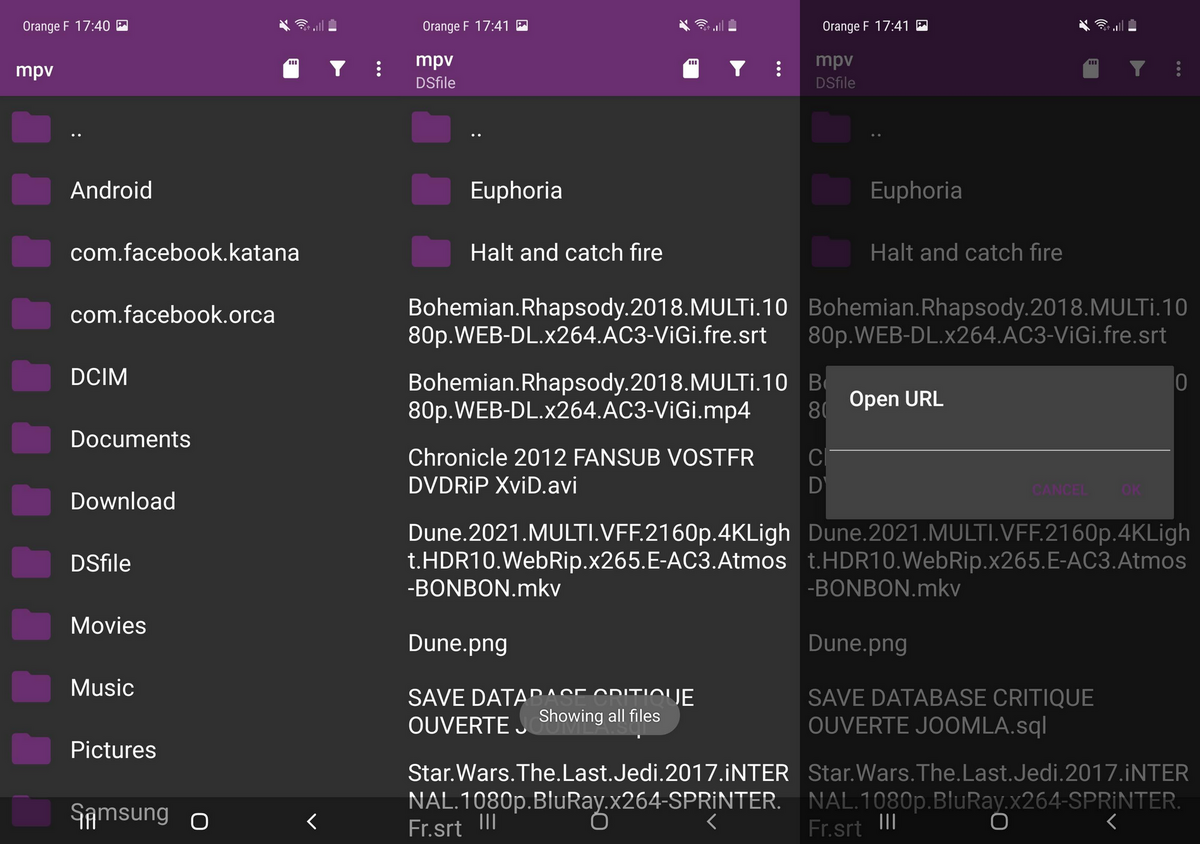Open the filter icon on the left screen
Viewport: 1200px width, 844px height.
pyautogui.click(x=338, y=68)
